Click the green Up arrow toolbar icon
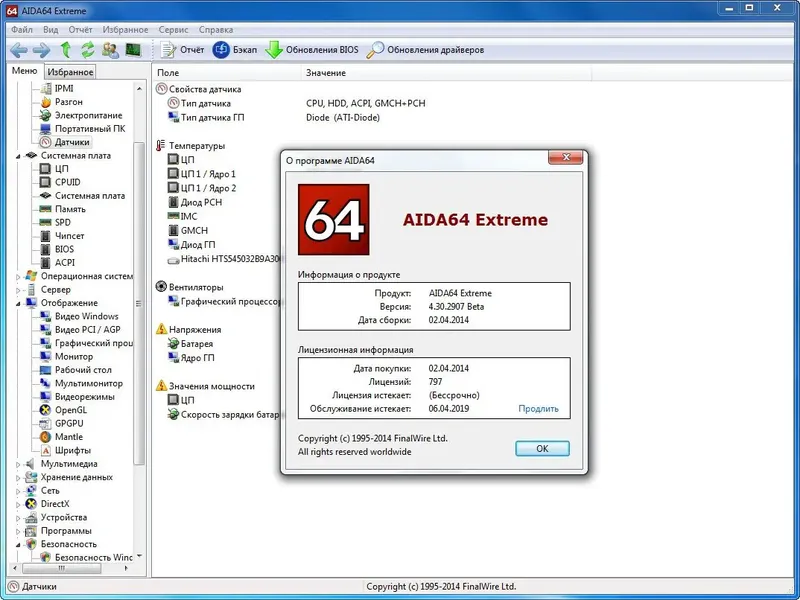The width and height of the screenshot is (800, 600). pos(65,50)
